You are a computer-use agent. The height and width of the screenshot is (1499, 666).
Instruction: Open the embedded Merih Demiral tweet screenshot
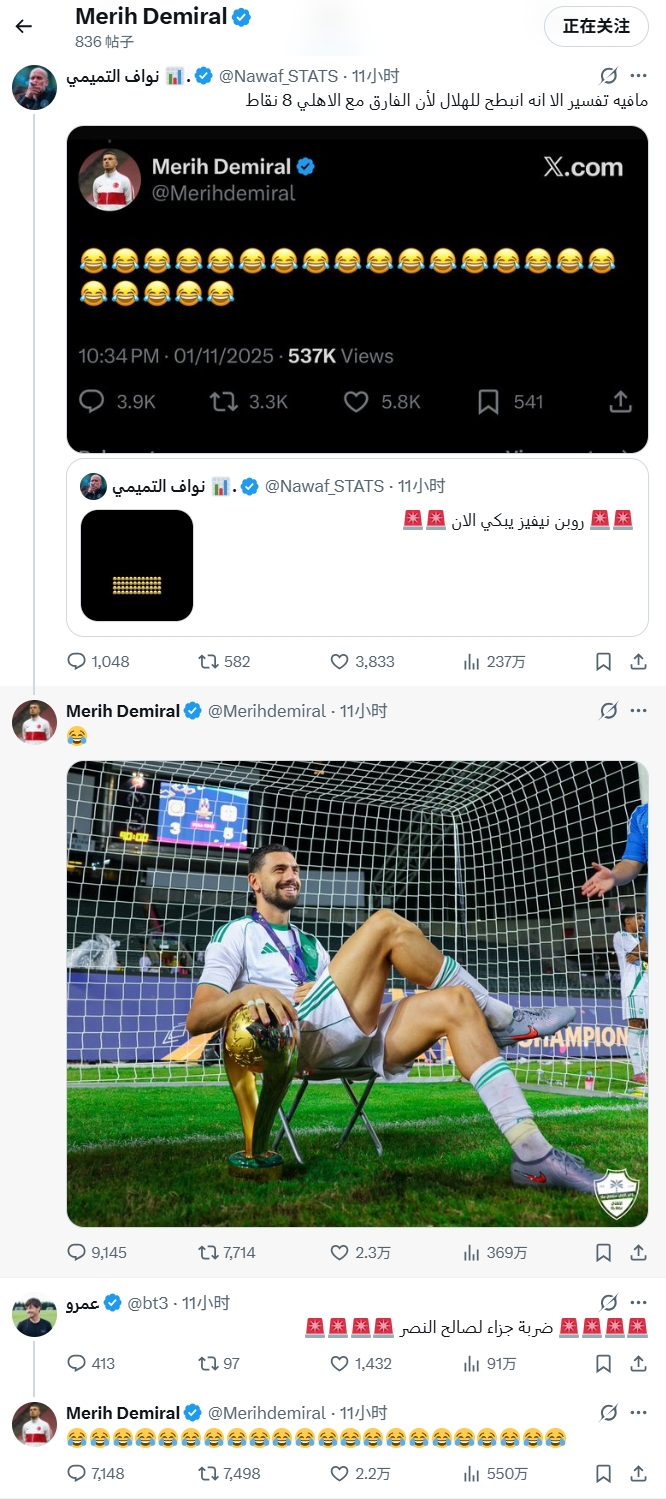click(357, 289)
